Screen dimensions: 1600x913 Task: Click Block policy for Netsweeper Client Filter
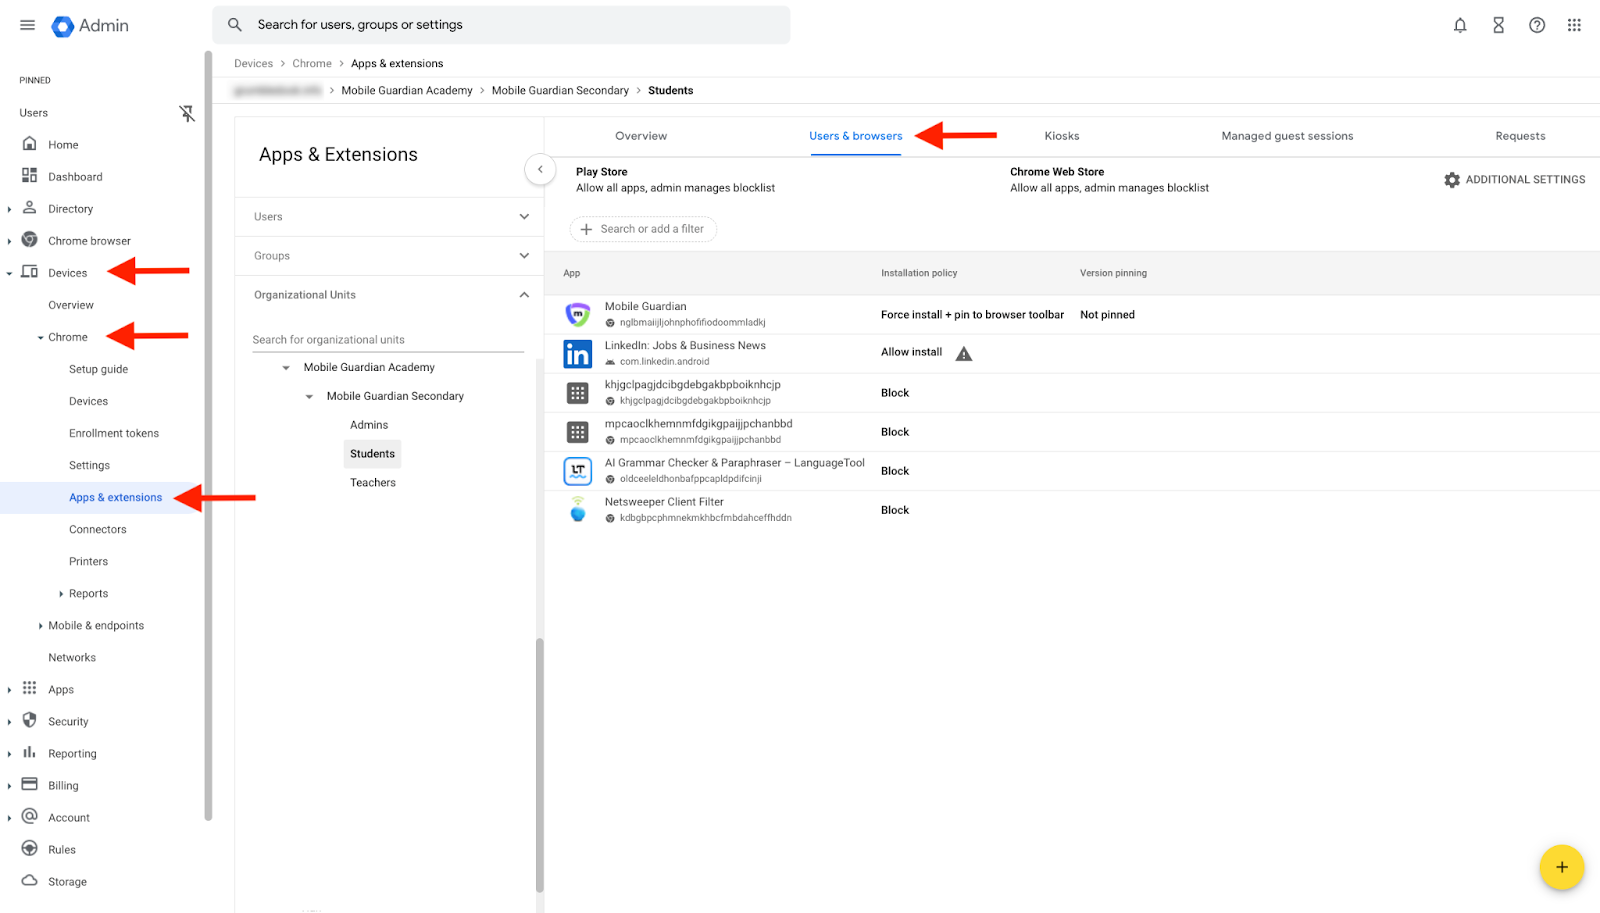(895, 510)
